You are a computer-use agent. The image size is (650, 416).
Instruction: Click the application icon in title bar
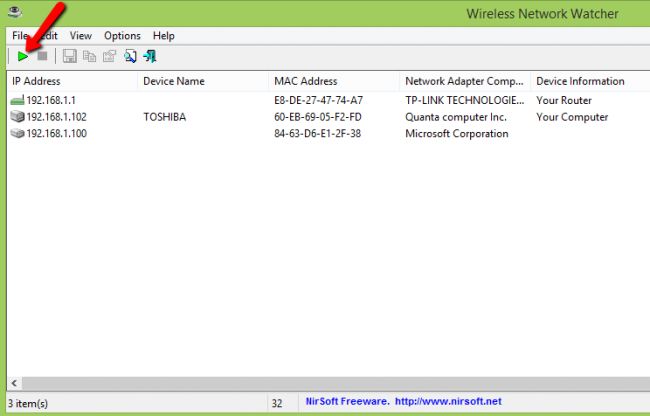[x=15, y=12]
